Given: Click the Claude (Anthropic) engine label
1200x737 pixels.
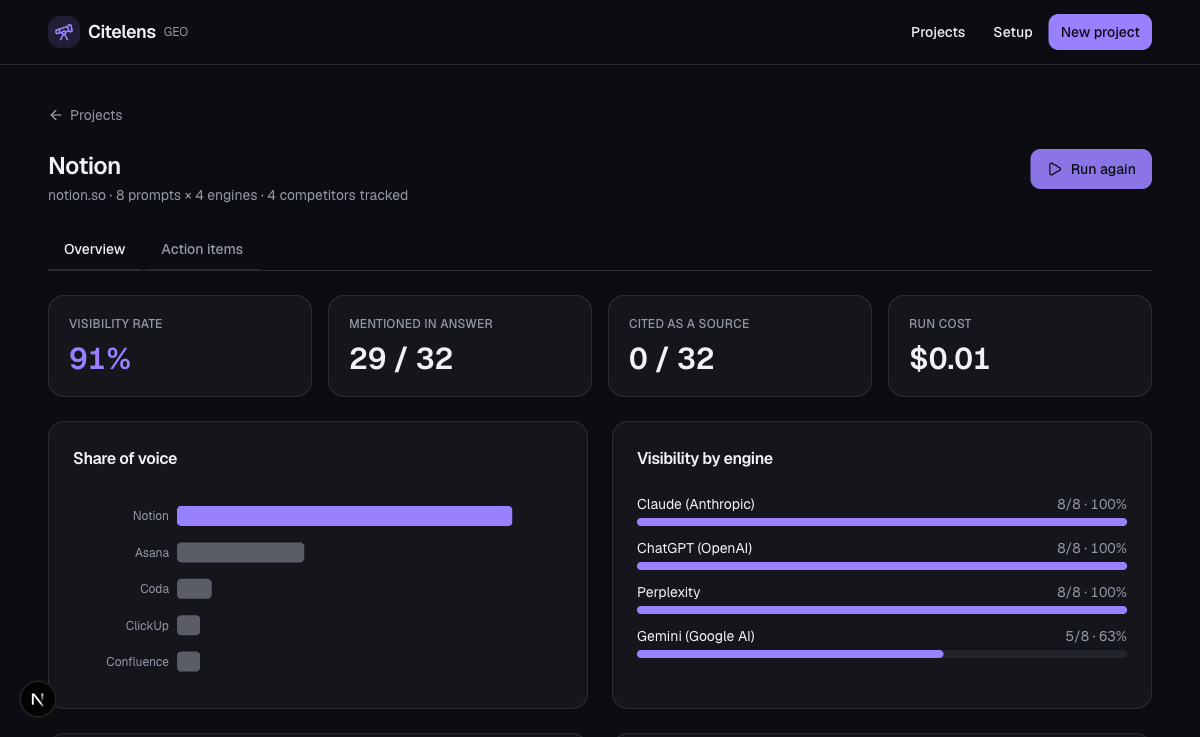Looking at the screenshot, I should pyautogui.click(x=696, y=504).
